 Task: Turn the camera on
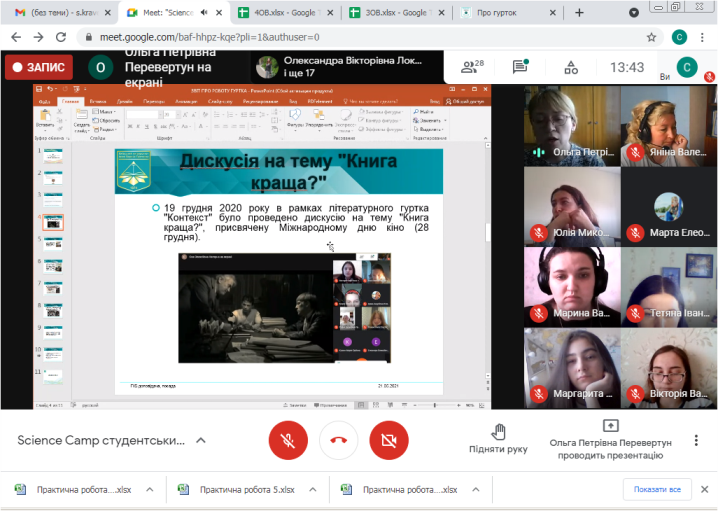point(388,440)
